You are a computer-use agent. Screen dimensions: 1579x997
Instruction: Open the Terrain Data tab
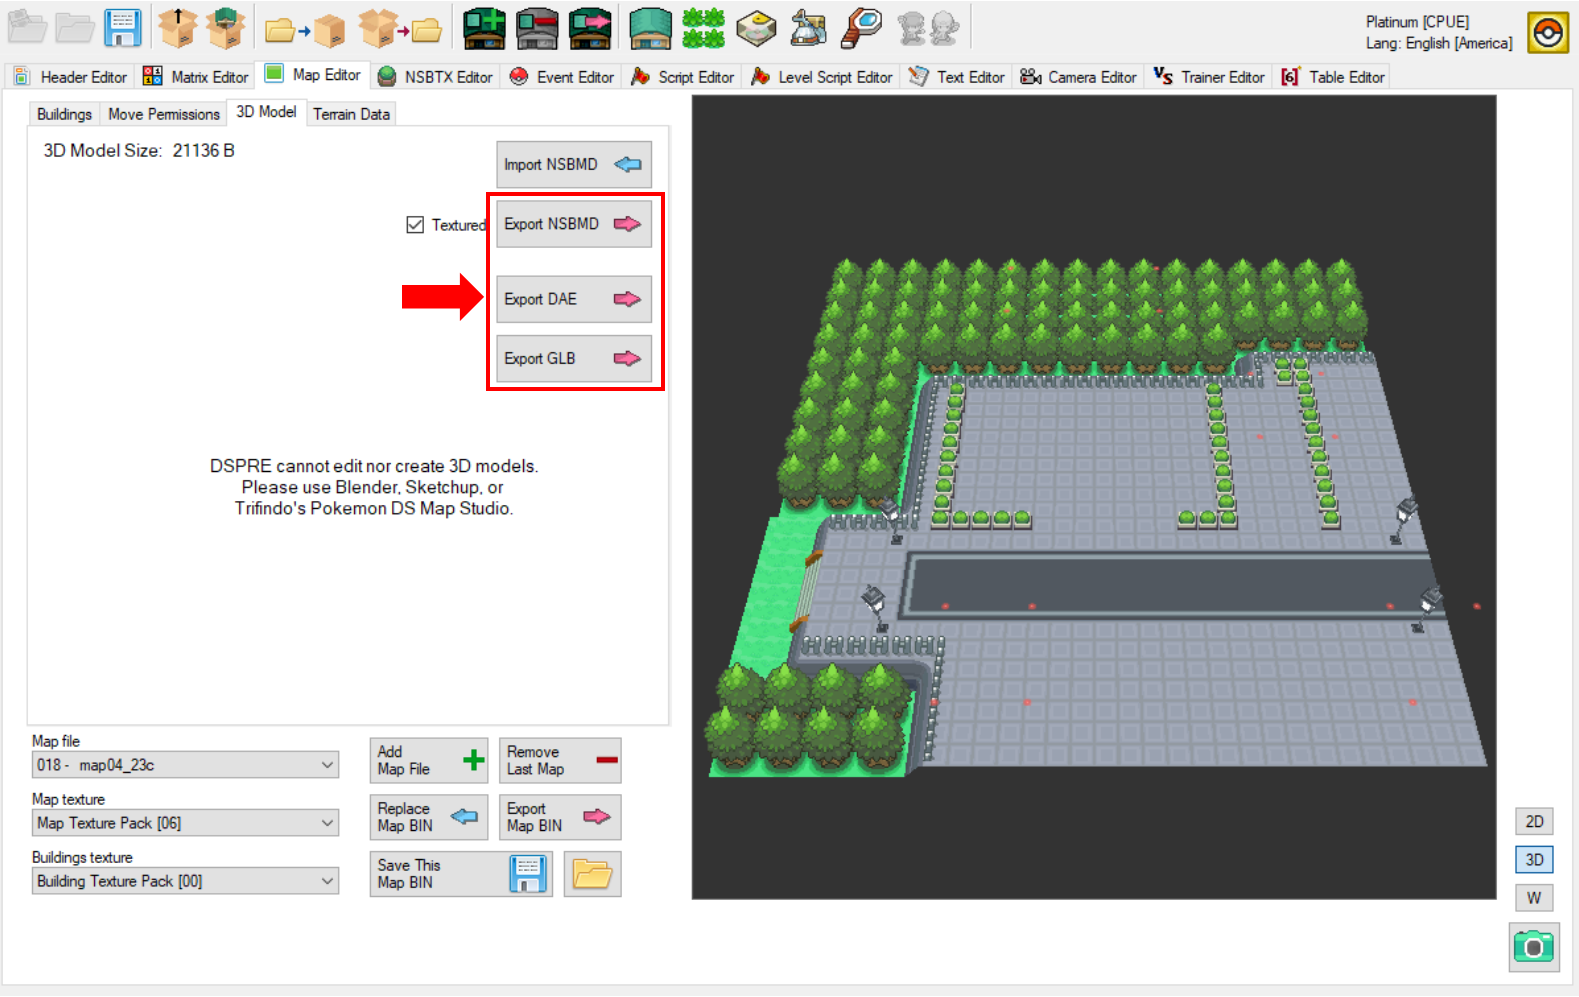(351, 114)
